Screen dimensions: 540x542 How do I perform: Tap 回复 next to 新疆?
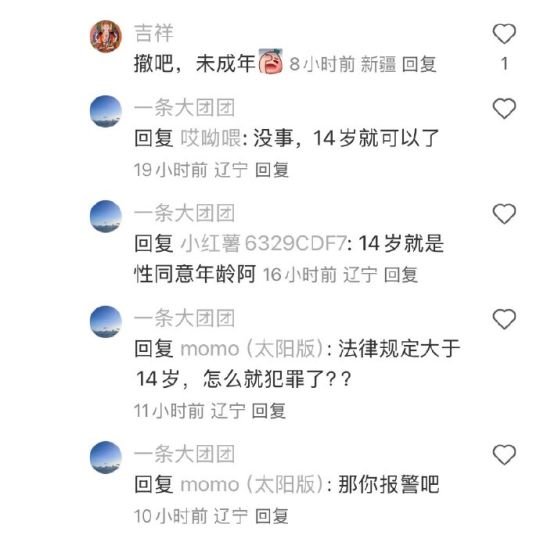tap(419, 64)
